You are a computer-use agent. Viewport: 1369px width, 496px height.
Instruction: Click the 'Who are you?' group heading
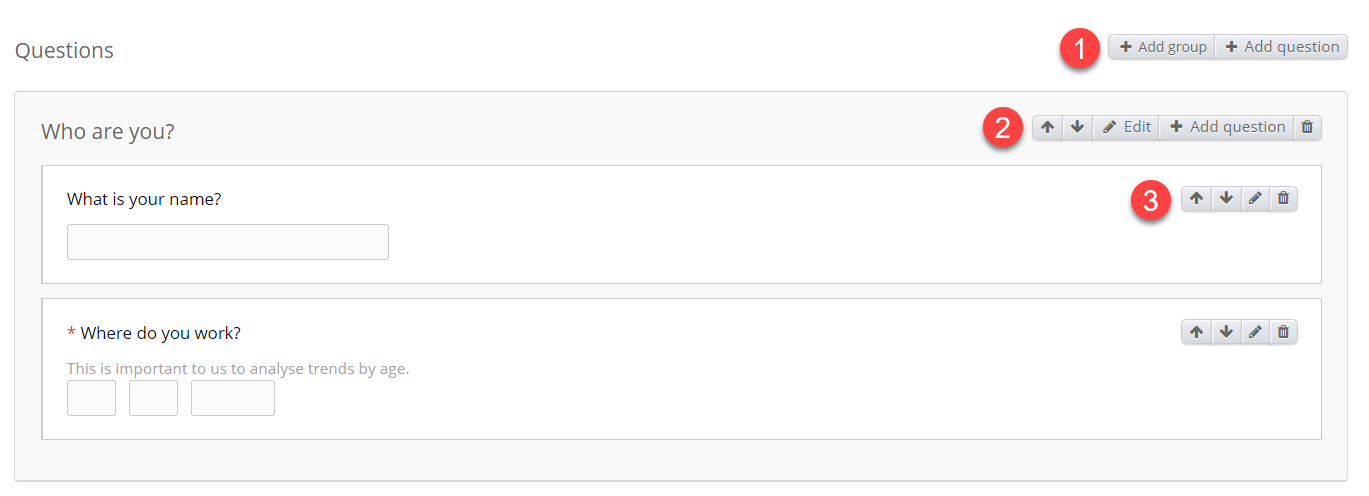point(108,131)
